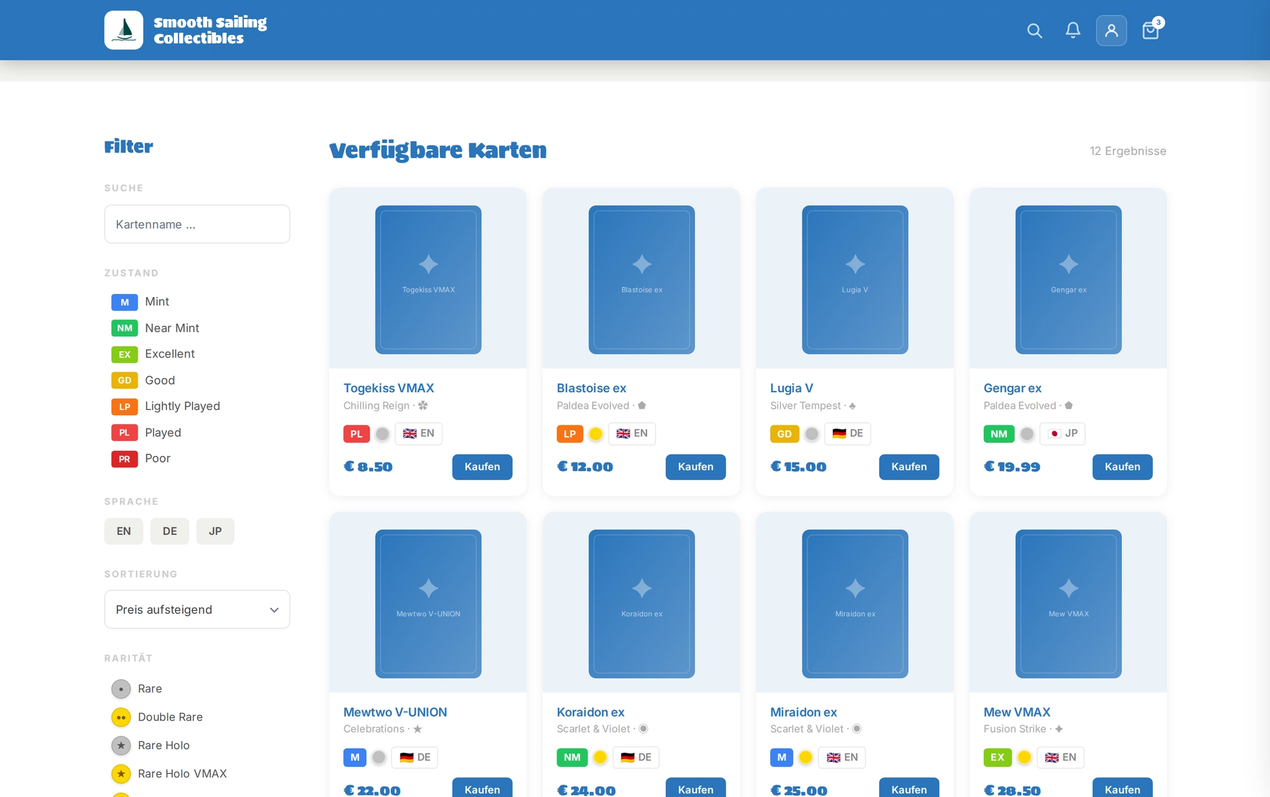The height and width of the screenshot is (797, 1270).
Task: Buy Gengar ex with the Kaufen button
Action: (x=1122, y=467)
